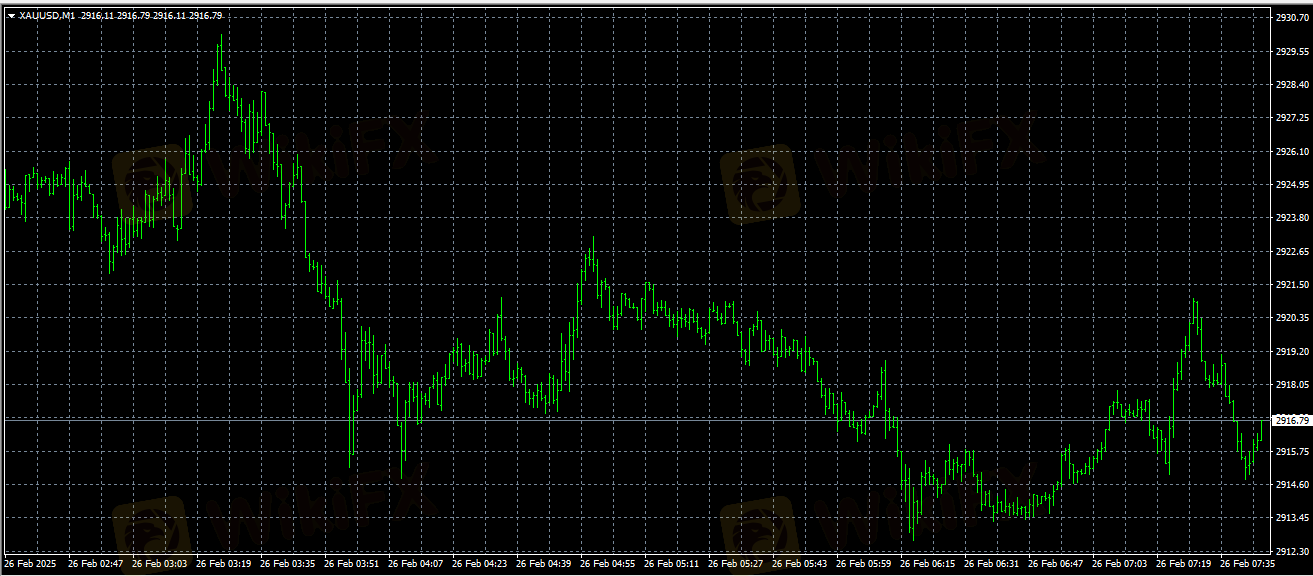
Task: Click the 26 Feb 05:27 time label
Action: point(736,565)
